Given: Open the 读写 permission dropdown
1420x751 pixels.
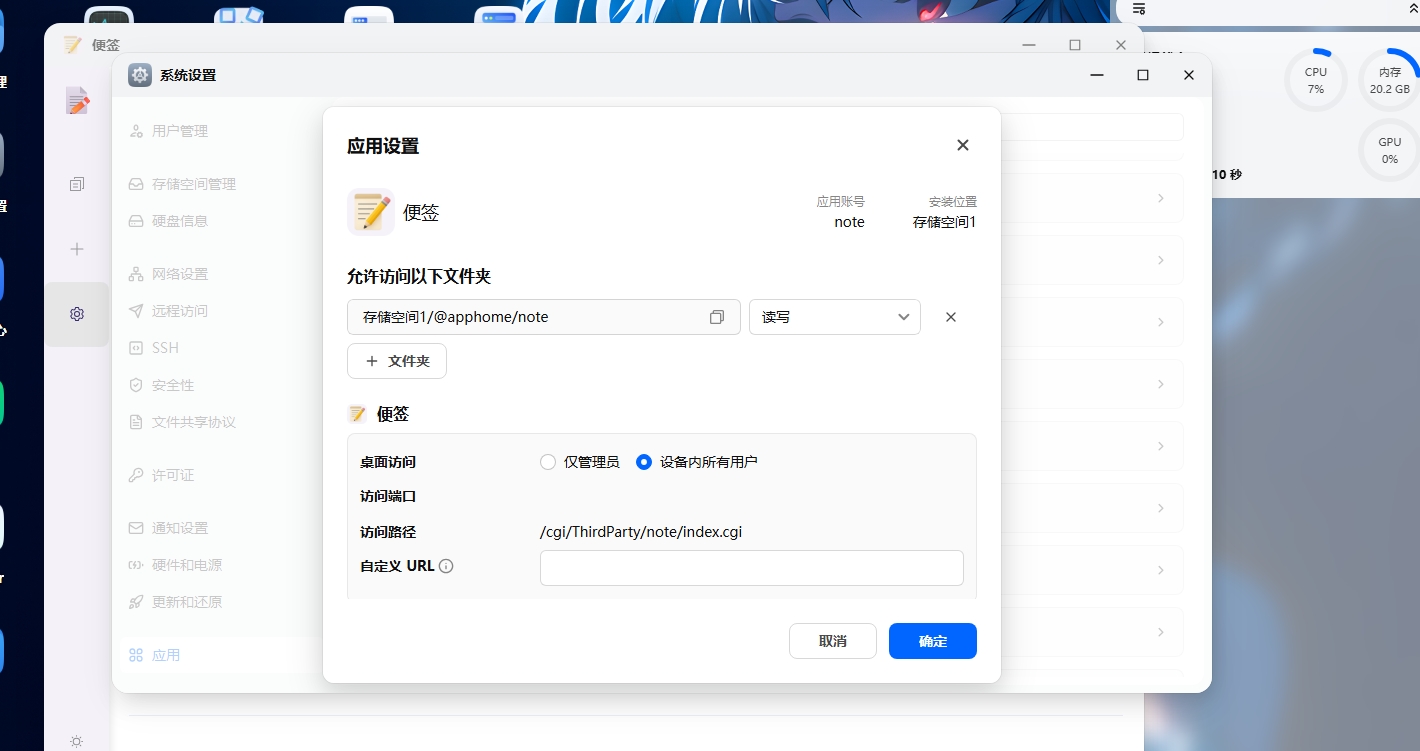Looking at the screenshot, I should pyautogui.click(x=835, y=316).
